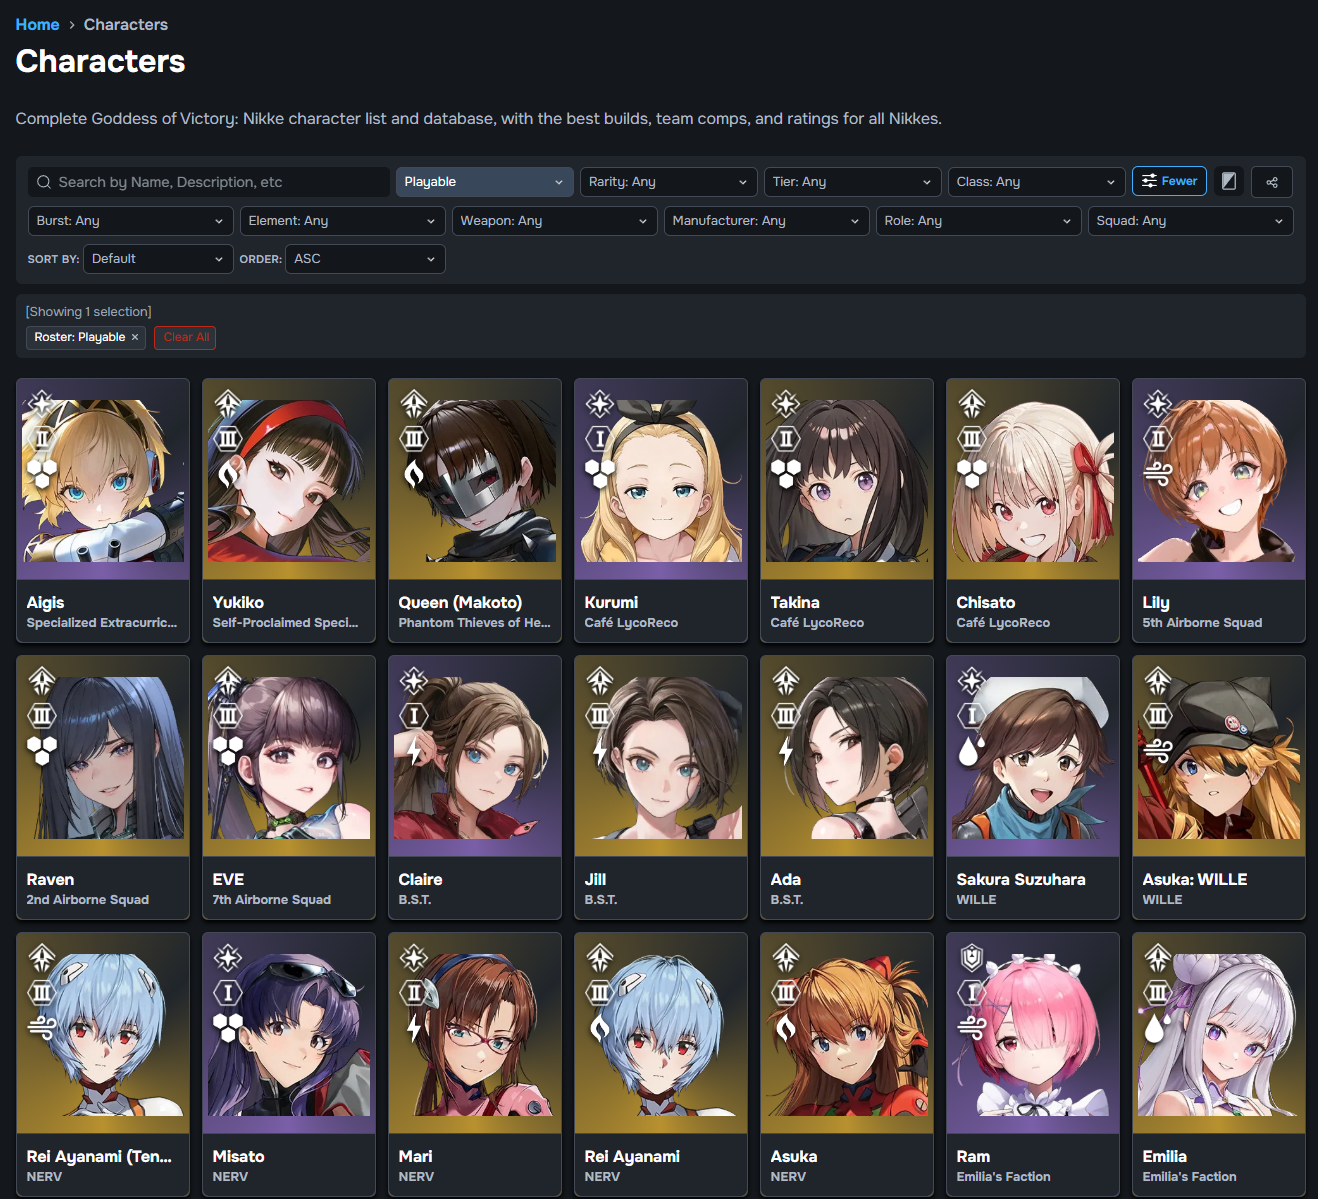Click burst II icon on Aigis card
This screenshot has height=1199, width=1318.
(42, 438)
